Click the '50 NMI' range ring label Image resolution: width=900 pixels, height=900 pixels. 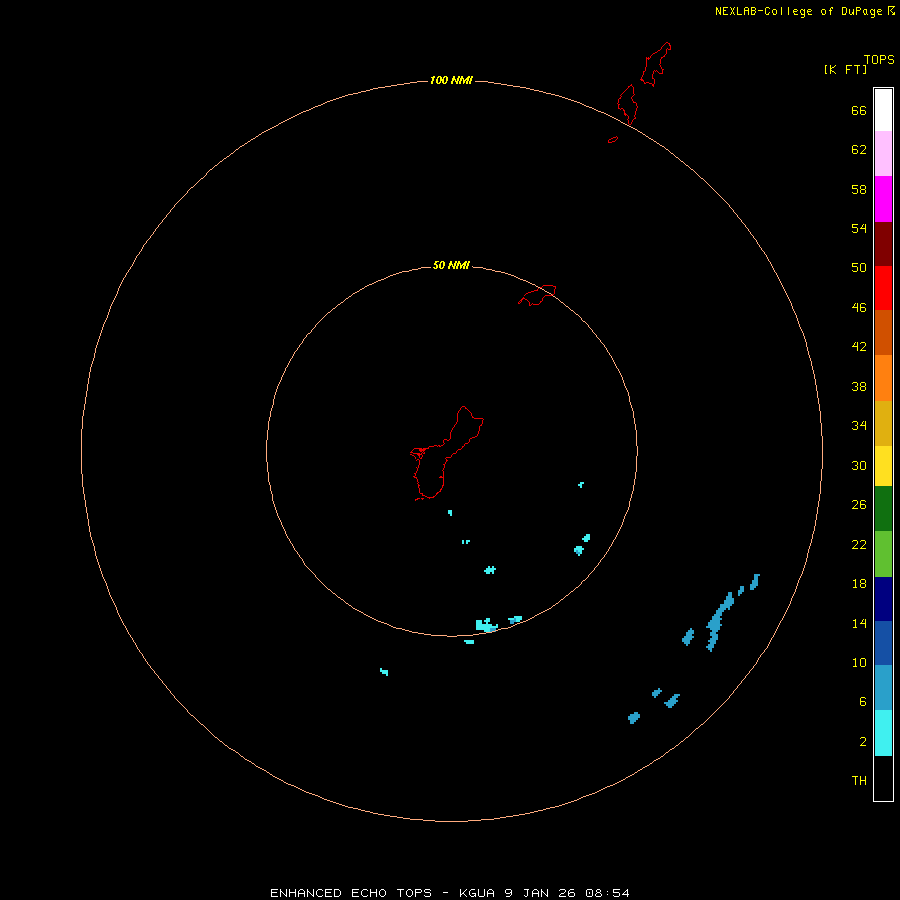point(451,265)
